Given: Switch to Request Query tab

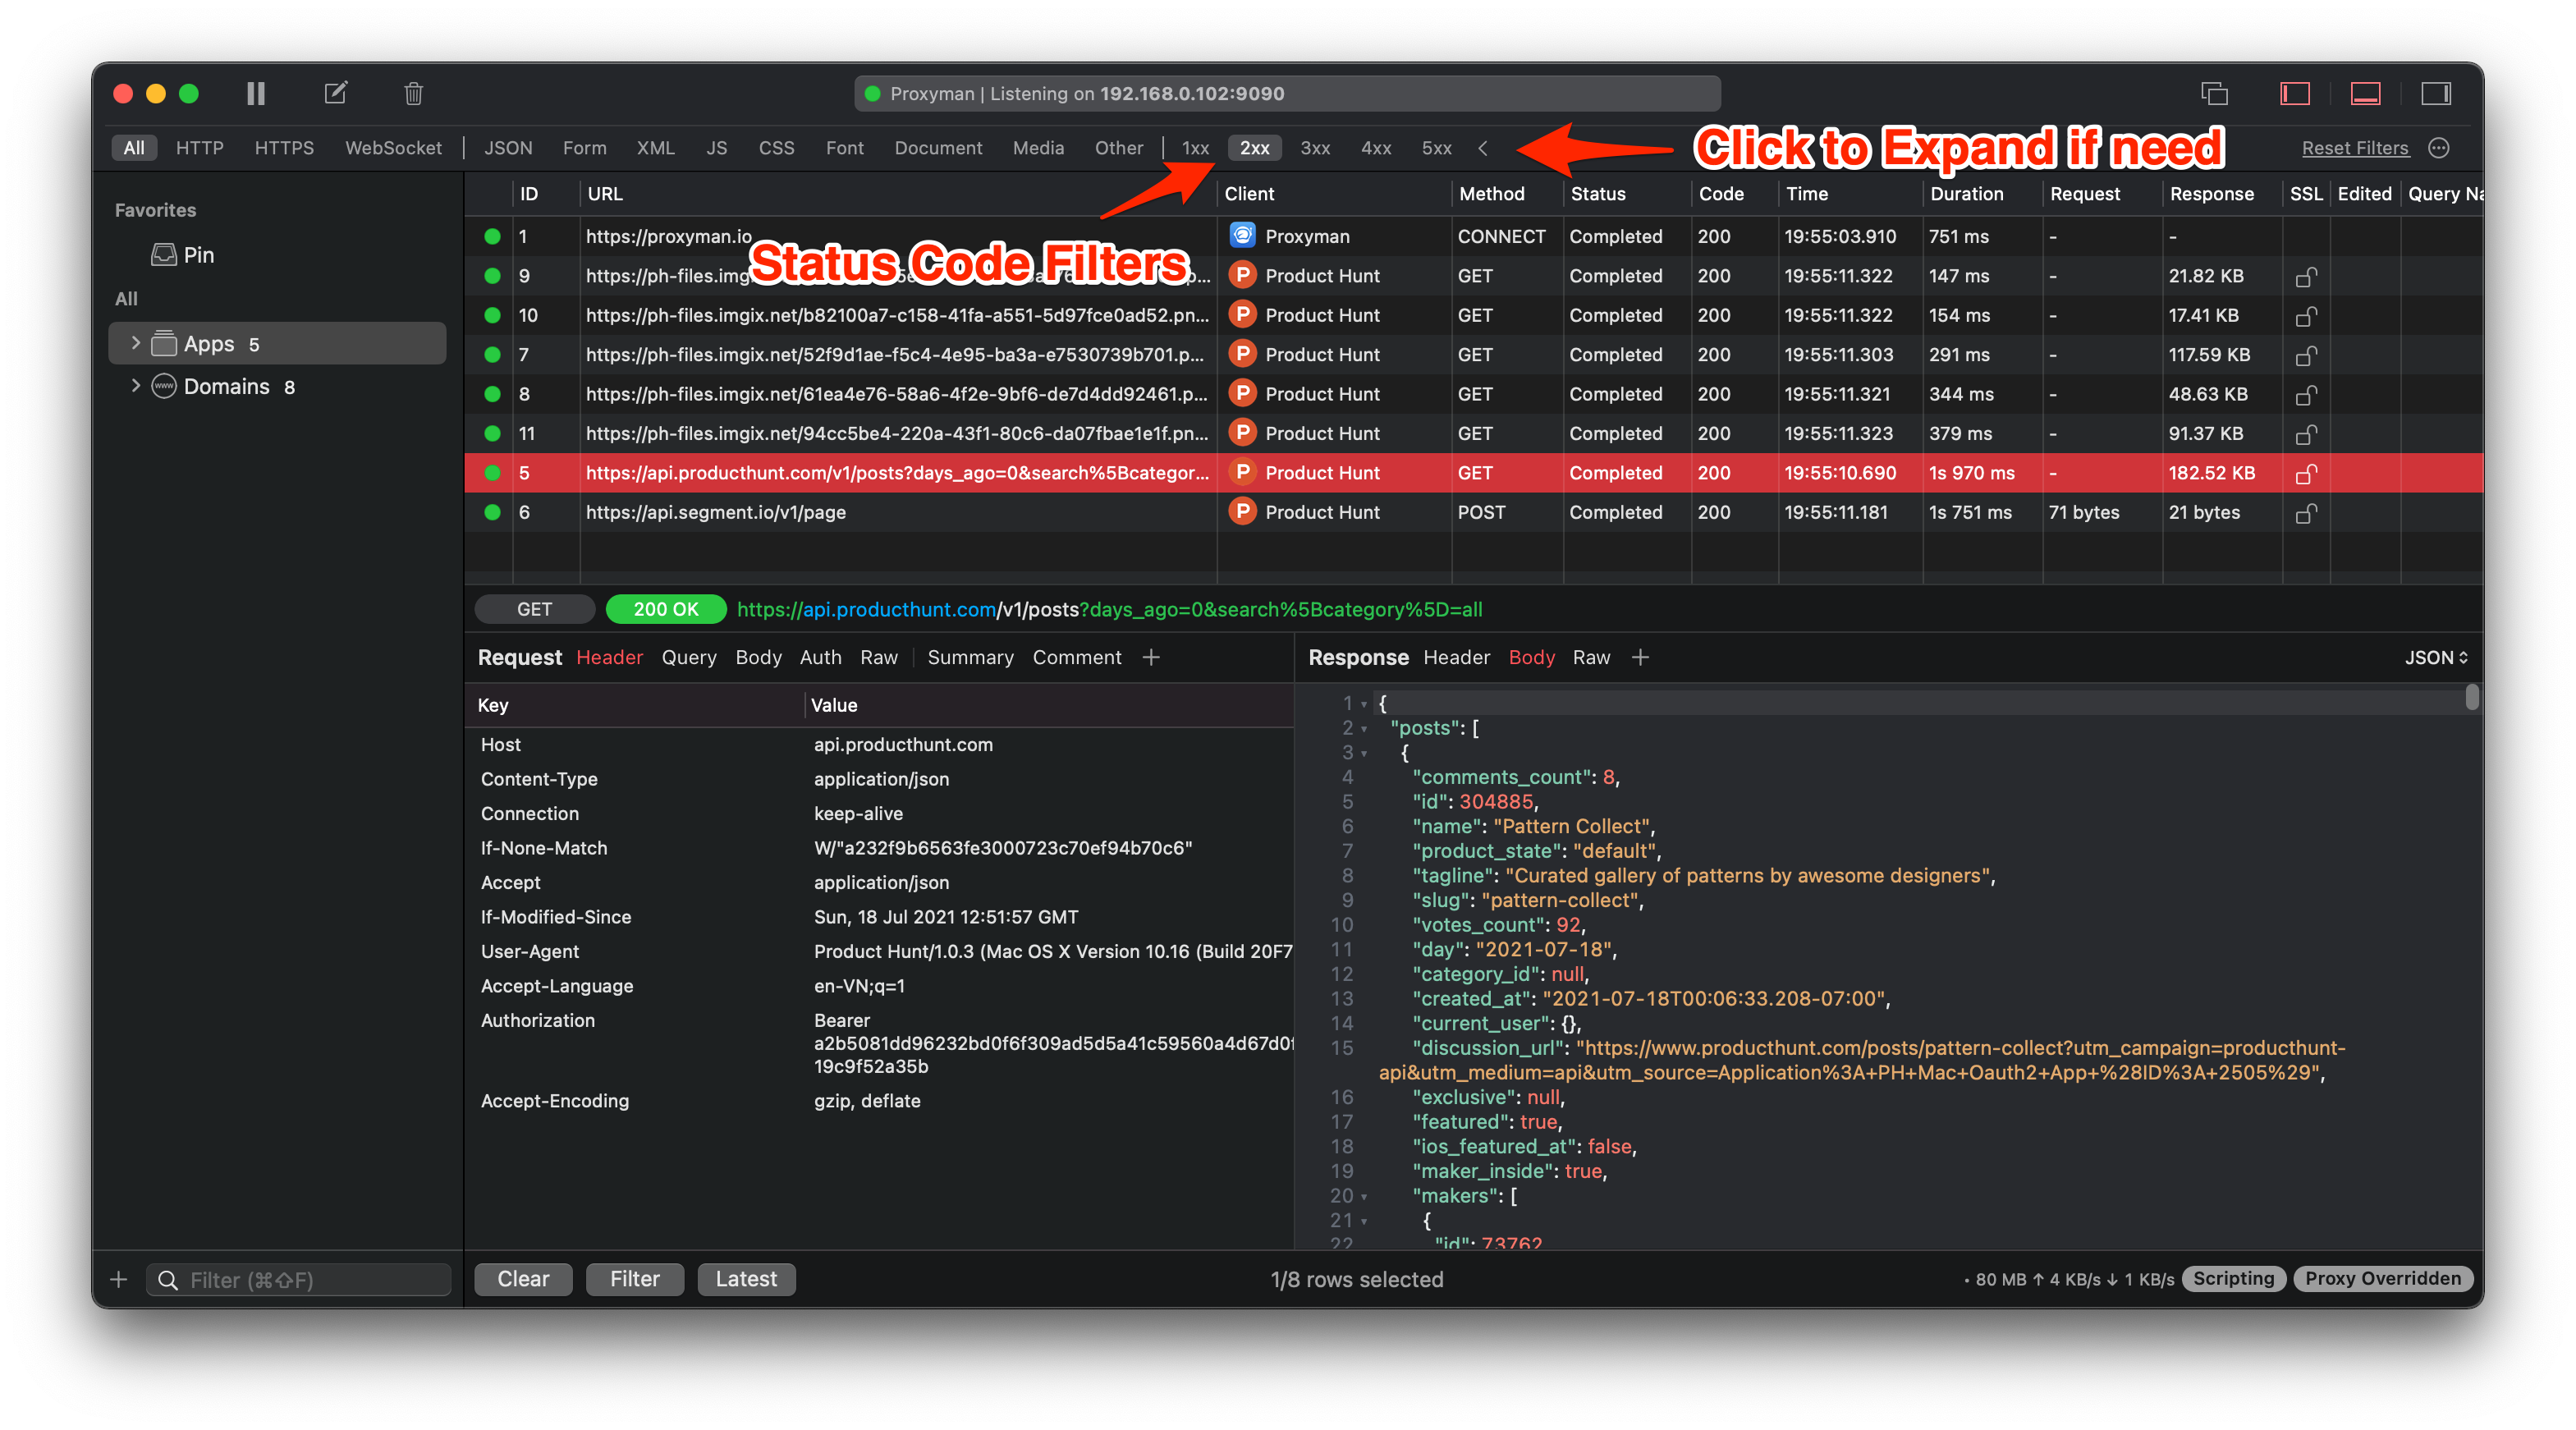Looking at the screenshot, I should pyautogui.click(x=689, y=657).
